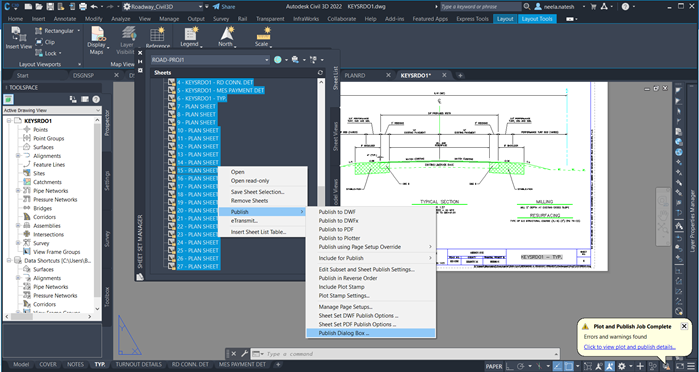Screen dimensions: 699x372
Task: Click the workspace switching gear in status bar
Action: 621,366
